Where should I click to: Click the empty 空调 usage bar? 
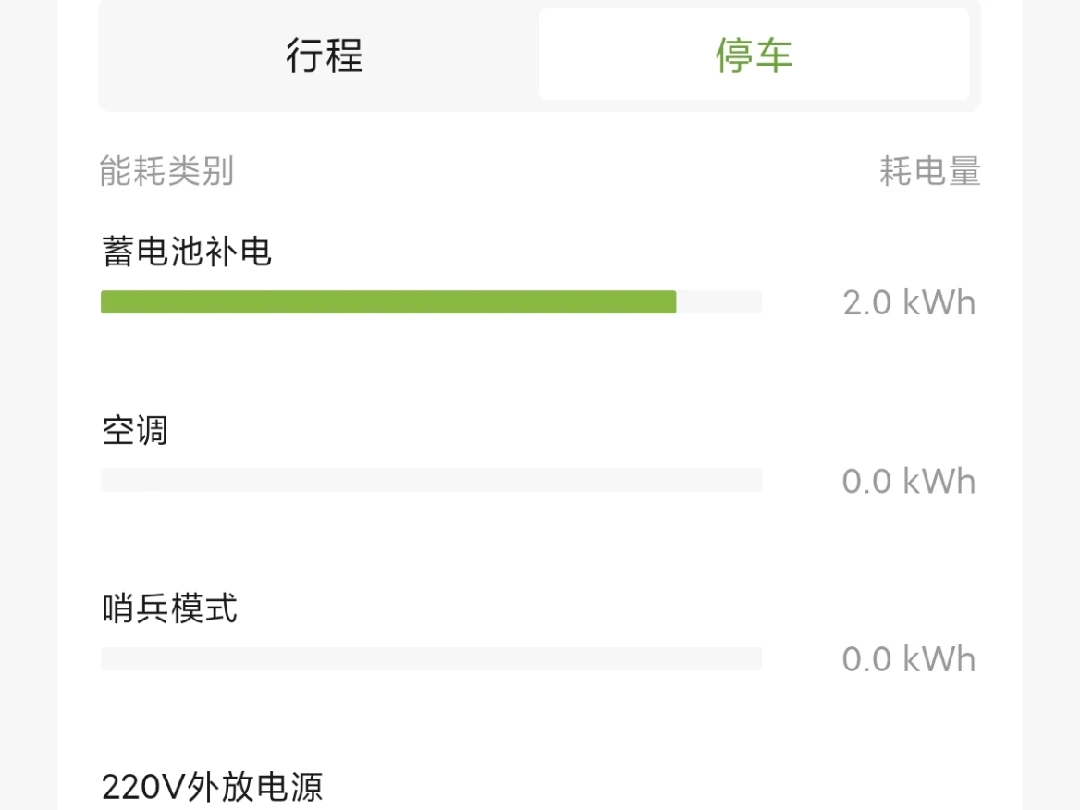point(431,480)
